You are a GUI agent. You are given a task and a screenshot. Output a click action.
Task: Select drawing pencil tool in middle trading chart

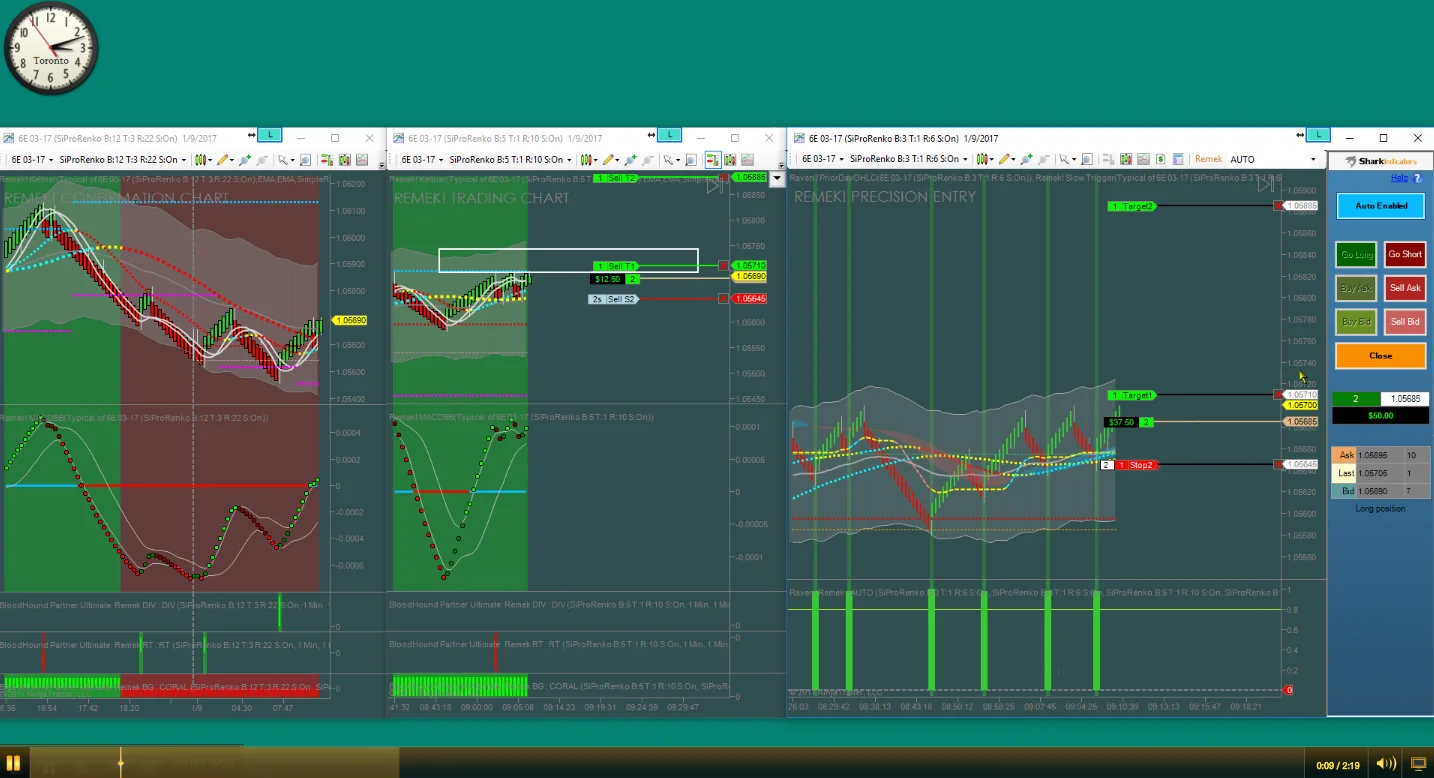point(609,159)
